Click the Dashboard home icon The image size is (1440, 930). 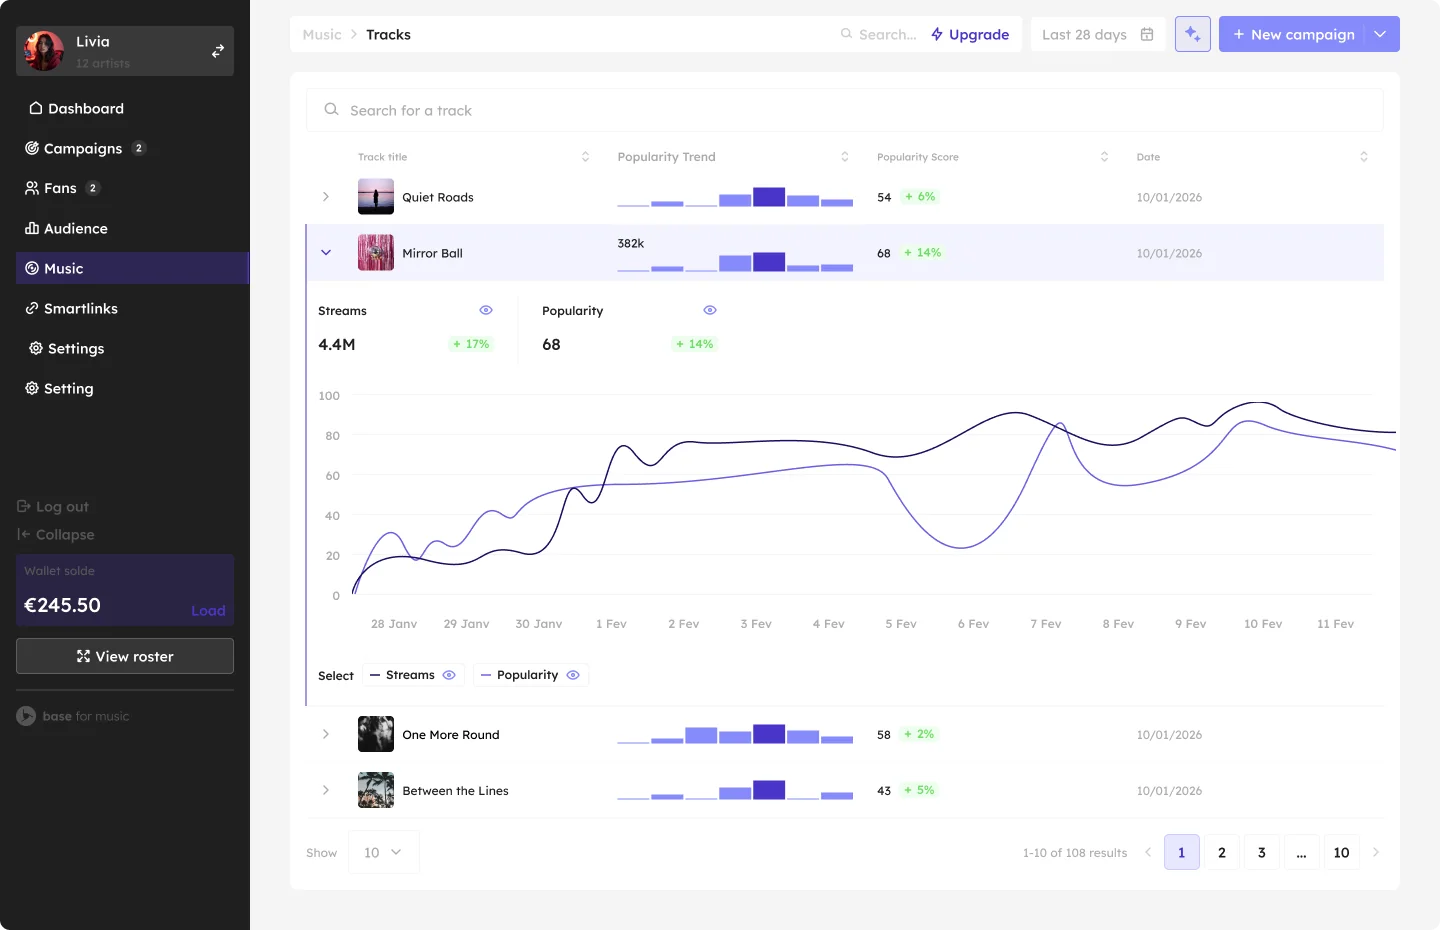36,108
